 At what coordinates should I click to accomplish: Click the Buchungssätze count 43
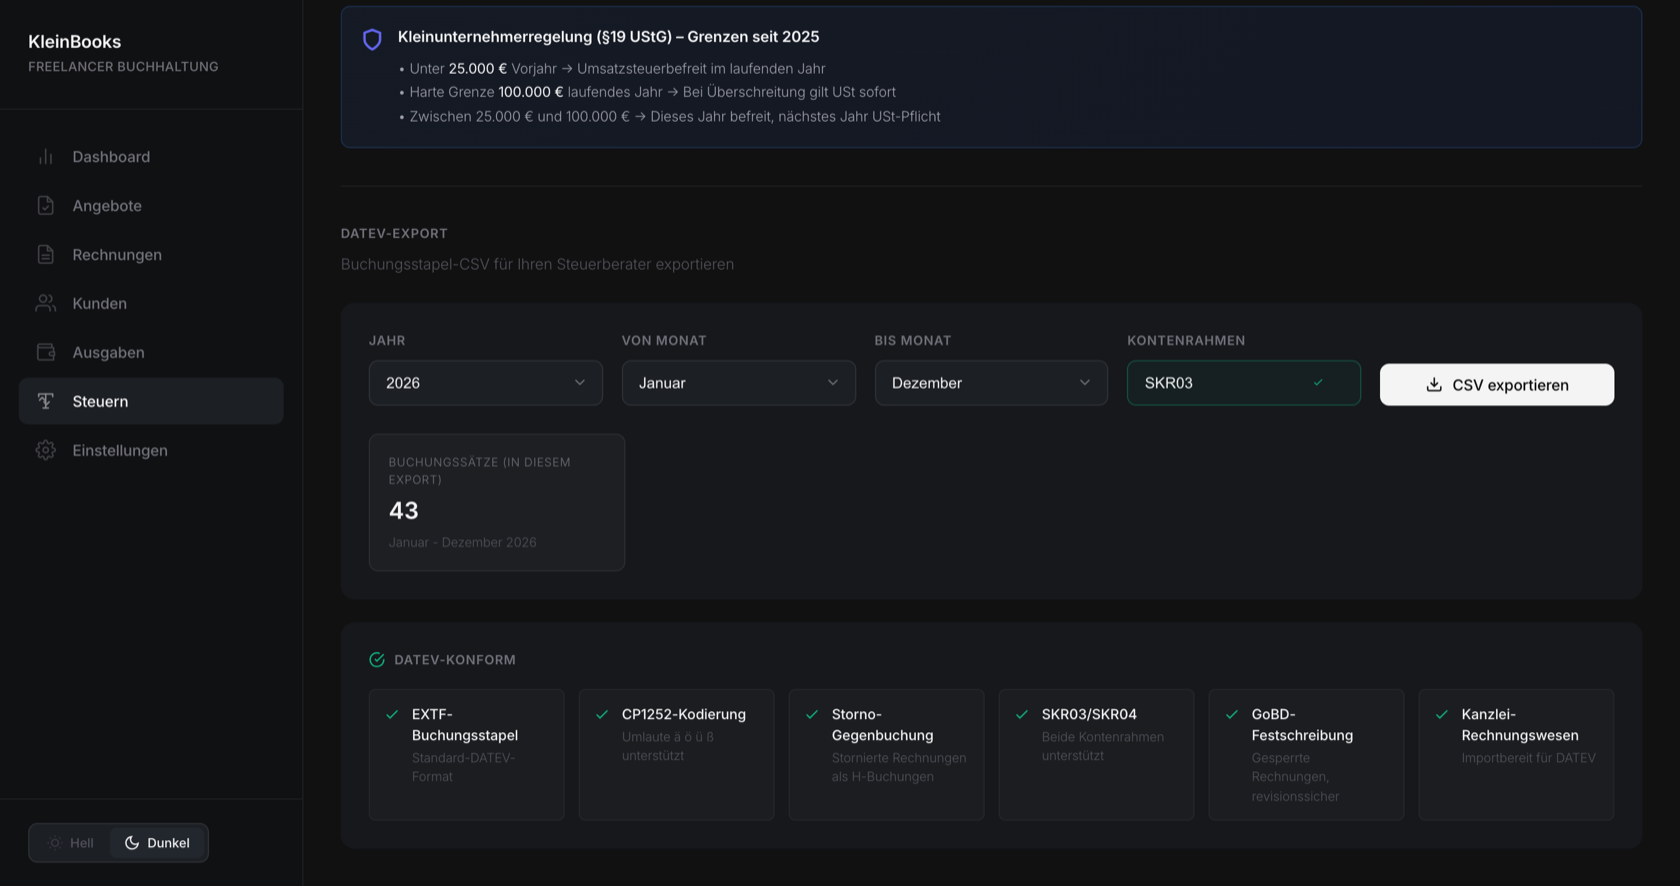click(x=404, y=511)
